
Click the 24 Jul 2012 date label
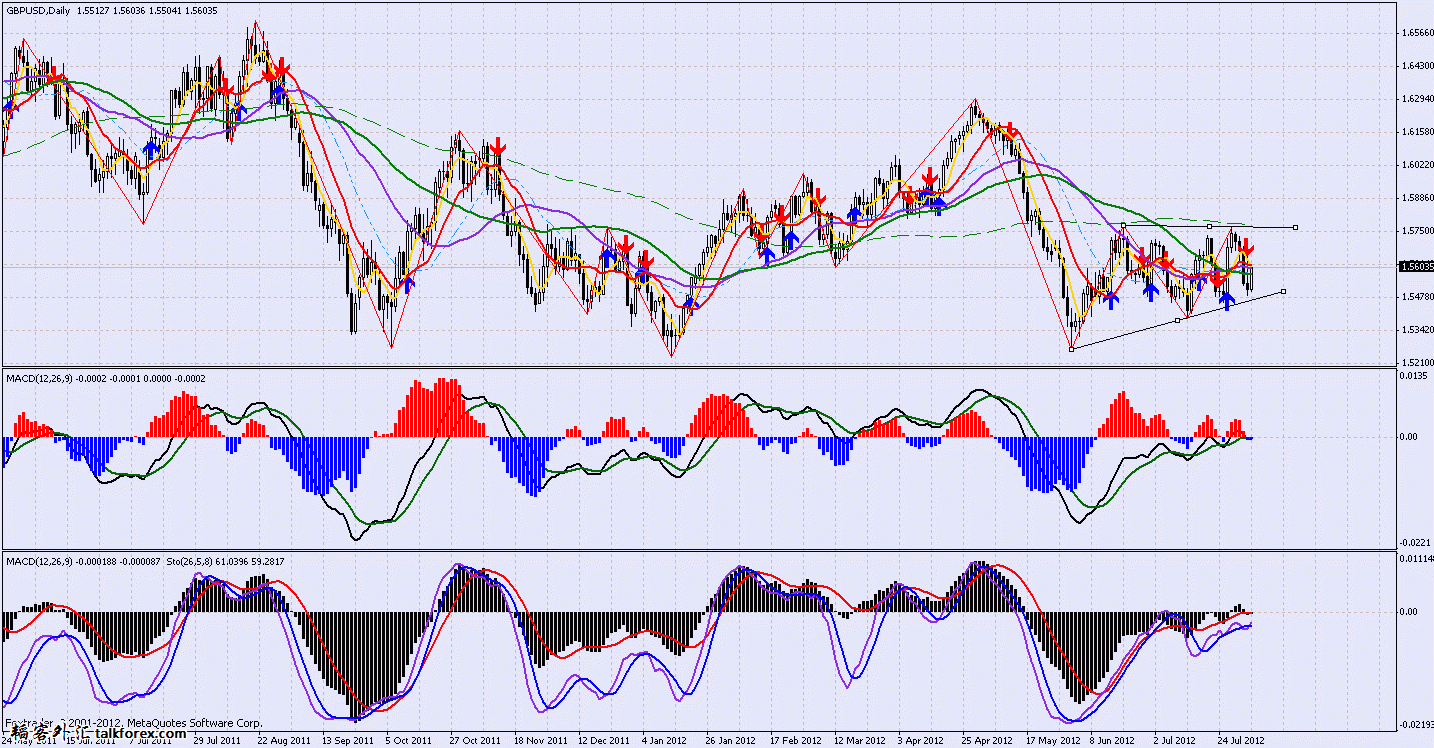[1243, 741]
